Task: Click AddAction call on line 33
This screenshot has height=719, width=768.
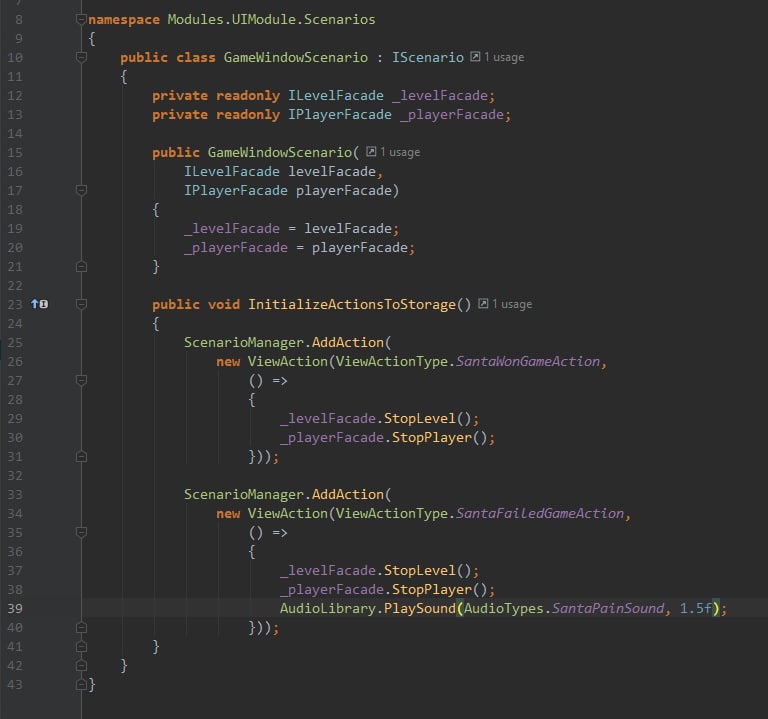Action: tap(348, 494)
